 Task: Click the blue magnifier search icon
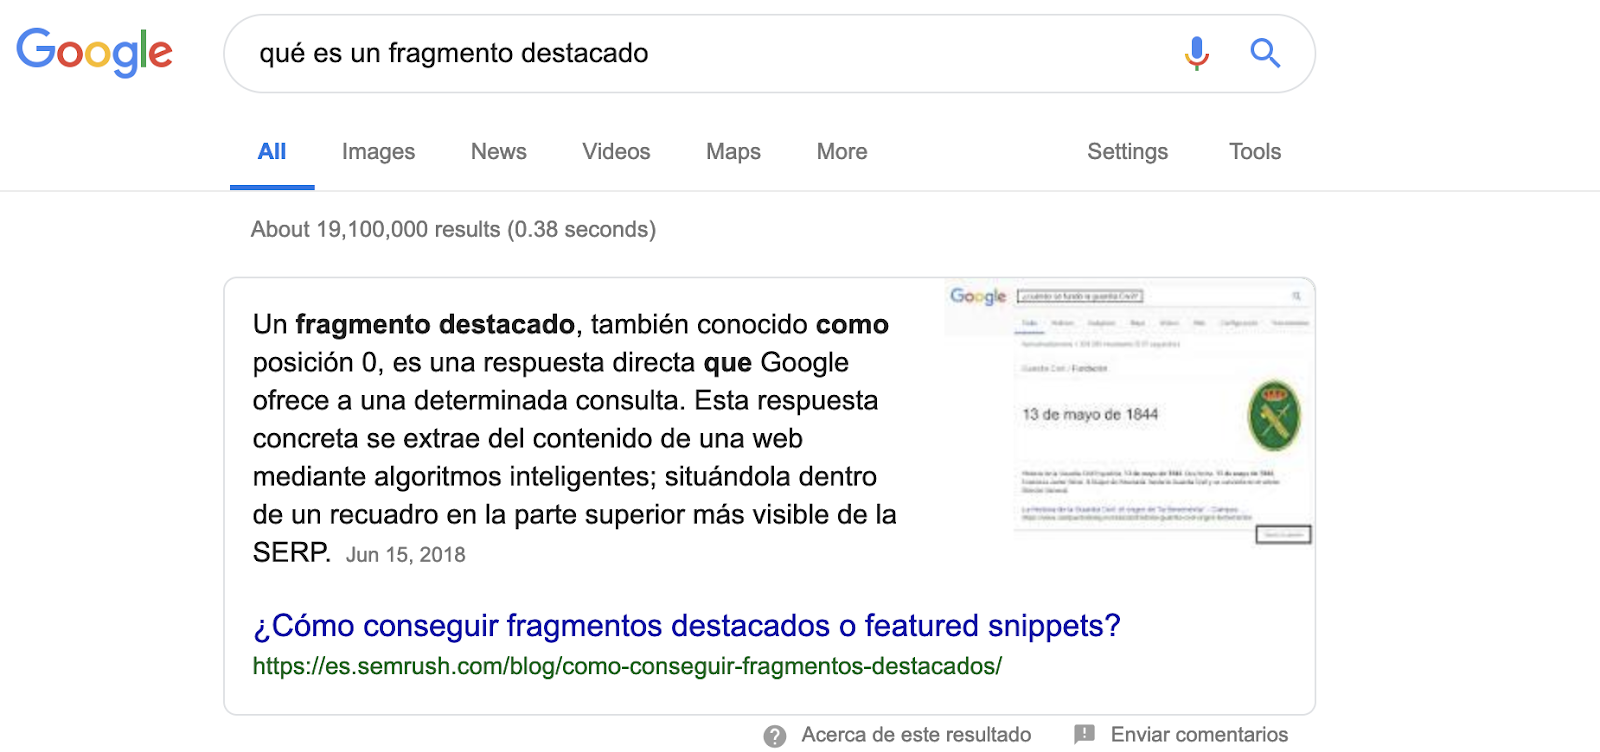[1265, 53]
